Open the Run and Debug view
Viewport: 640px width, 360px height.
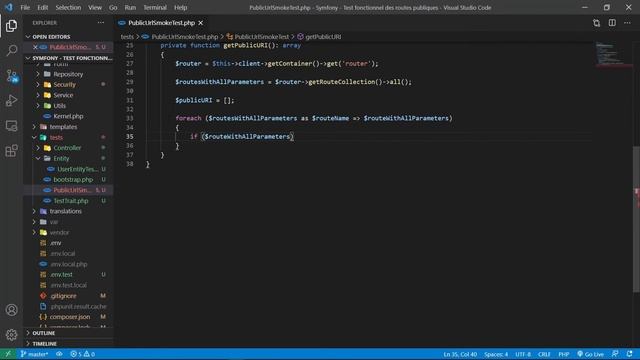click(11, 100)
